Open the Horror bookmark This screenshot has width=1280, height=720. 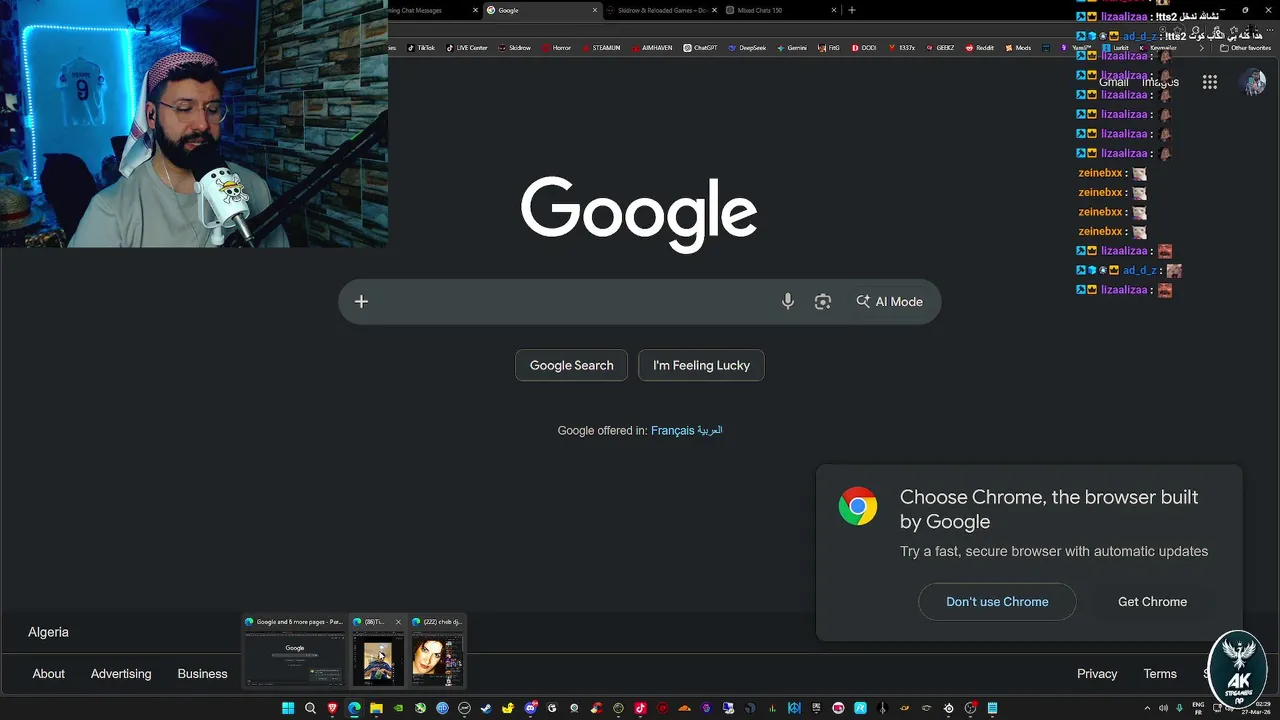click(557, 47)
